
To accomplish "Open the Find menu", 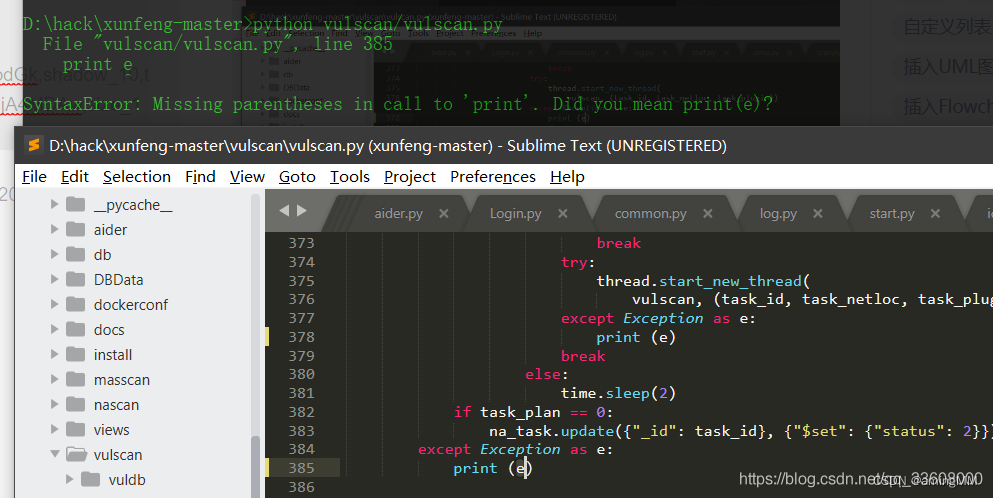I will point(200,177).
